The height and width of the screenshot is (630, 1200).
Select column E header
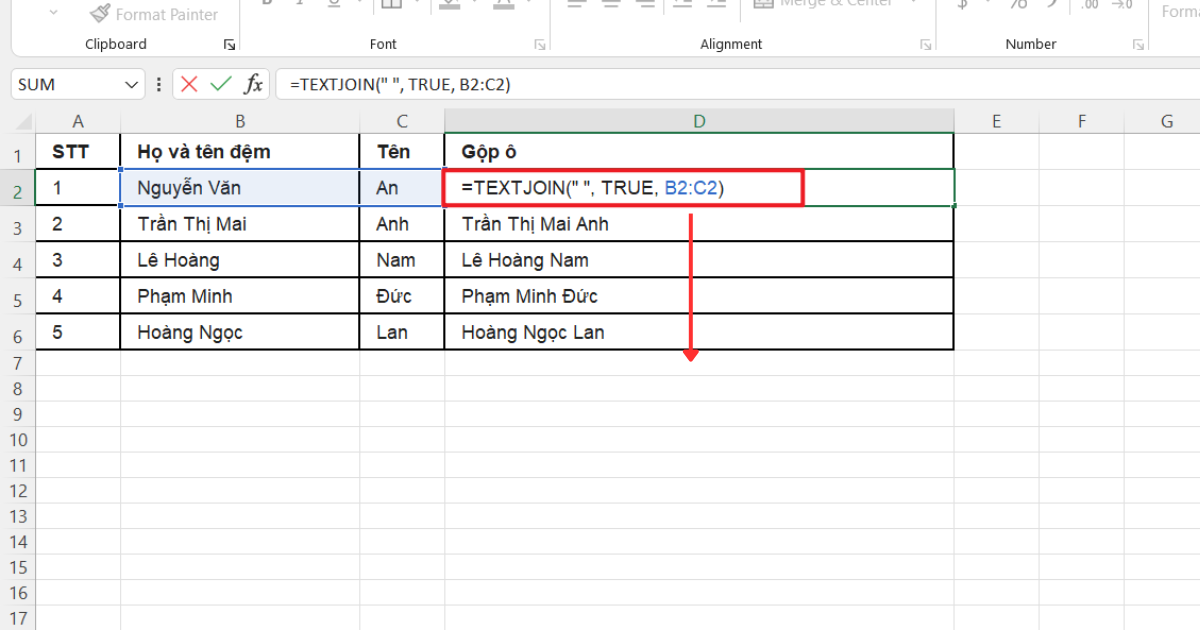(x=996, y=121)
